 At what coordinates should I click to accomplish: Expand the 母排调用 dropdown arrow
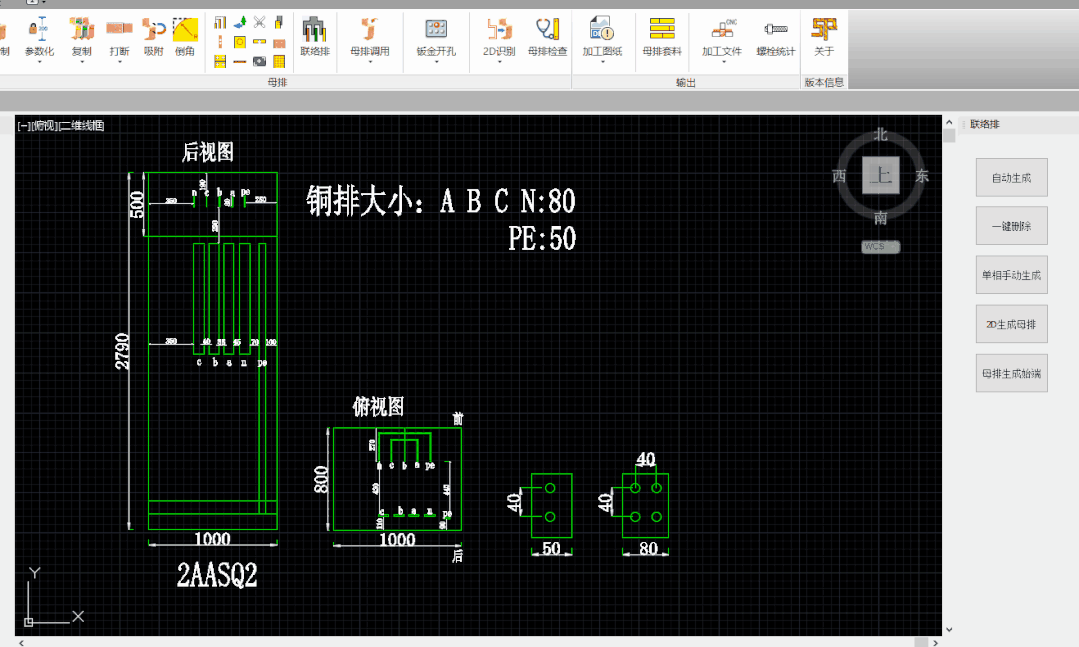[370, 62]
